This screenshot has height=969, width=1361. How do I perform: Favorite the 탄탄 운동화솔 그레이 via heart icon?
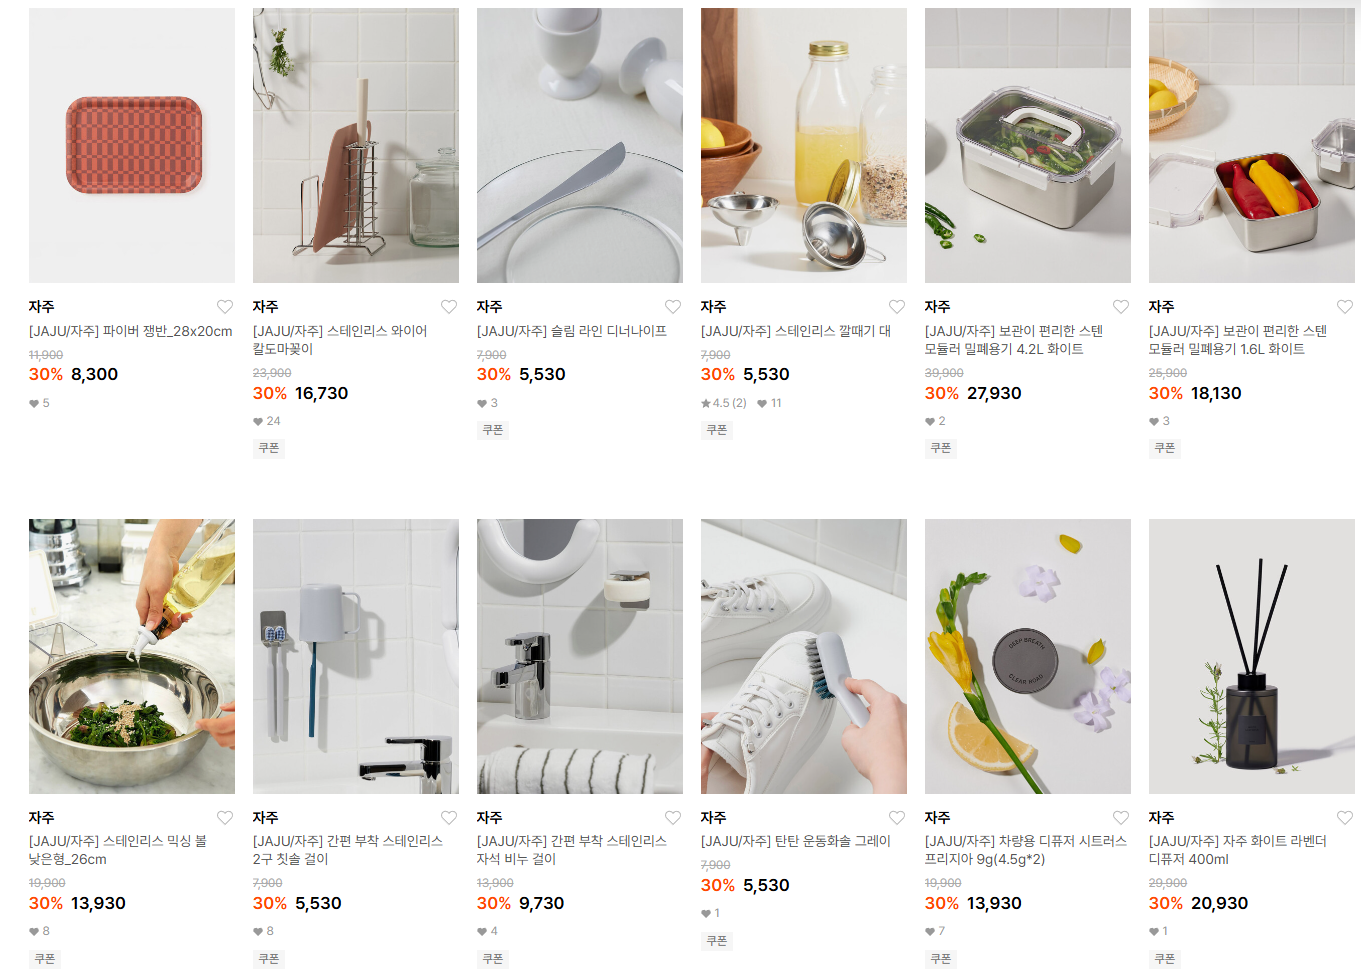tap(897, 818)
